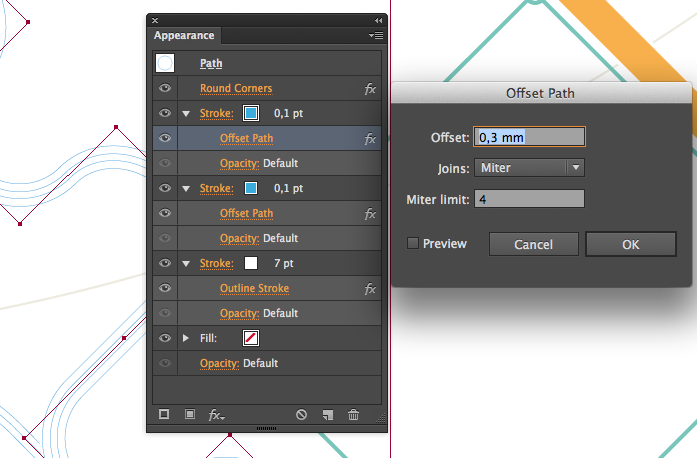Enable the Preview checkbox in Offset Path
697x458 pixels.
pyautogui.click(x=413, y=244)
